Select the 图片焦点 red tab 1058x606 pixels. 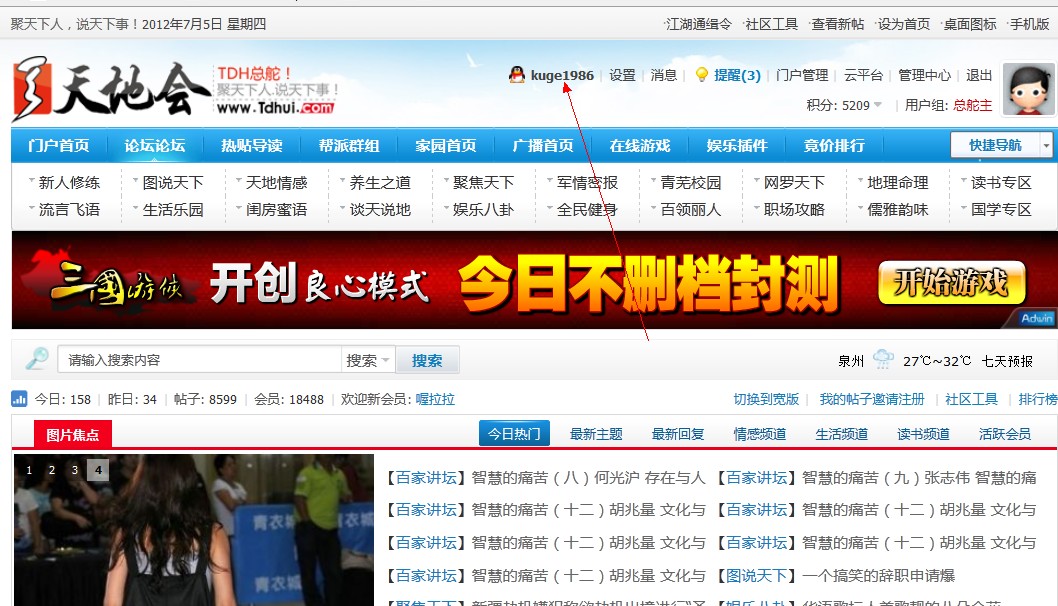(73, 435)
